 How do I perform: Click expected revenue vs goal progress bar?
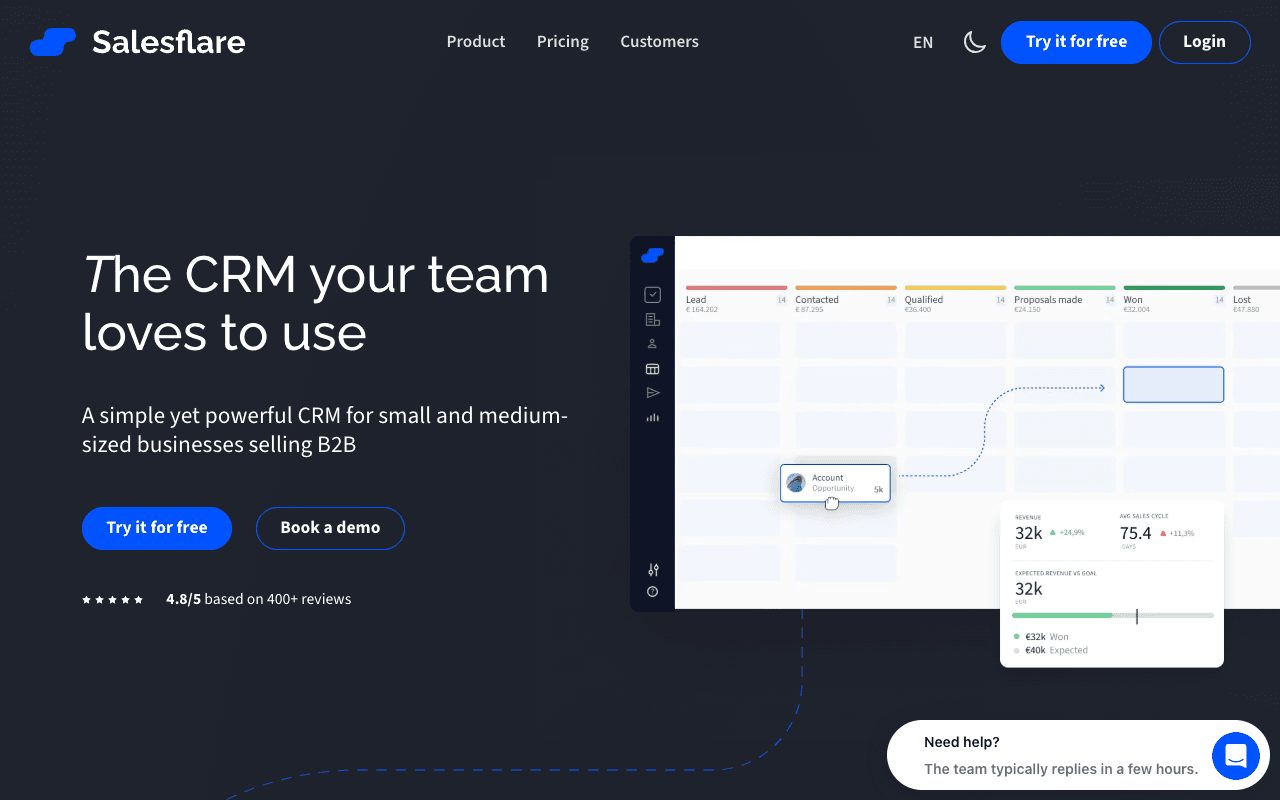pyautogui.click(x=1113, y=615)
